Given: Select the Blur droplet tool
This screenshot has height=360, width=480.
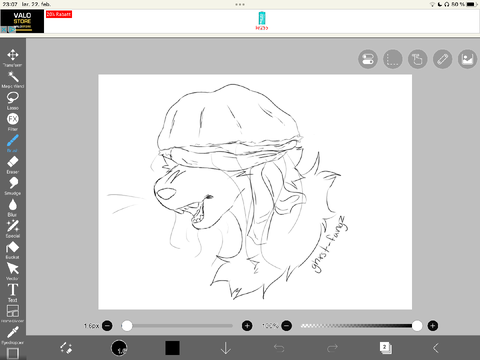Looking at the screenshot, I should tap(13, 207).
